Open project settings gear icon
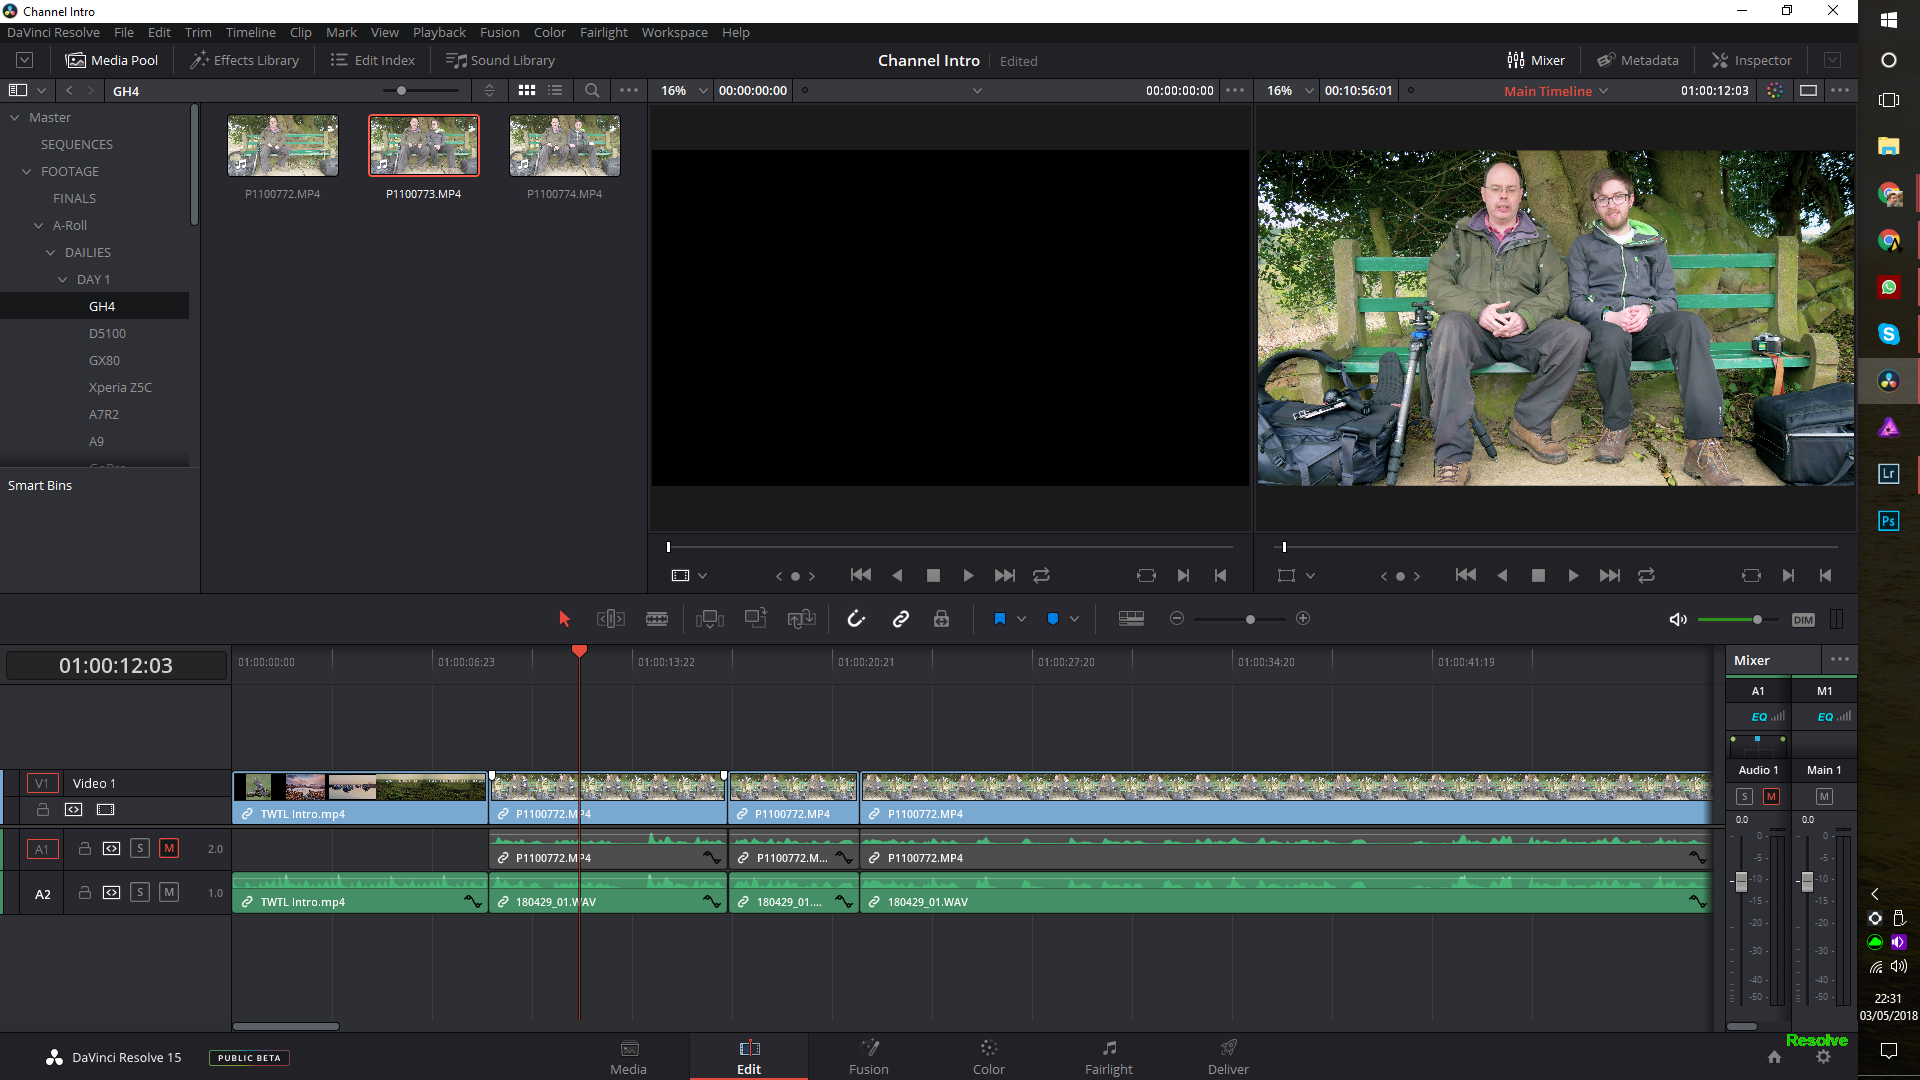This screenshot has height=1080, width=1920. [x=1823, y=1057]
